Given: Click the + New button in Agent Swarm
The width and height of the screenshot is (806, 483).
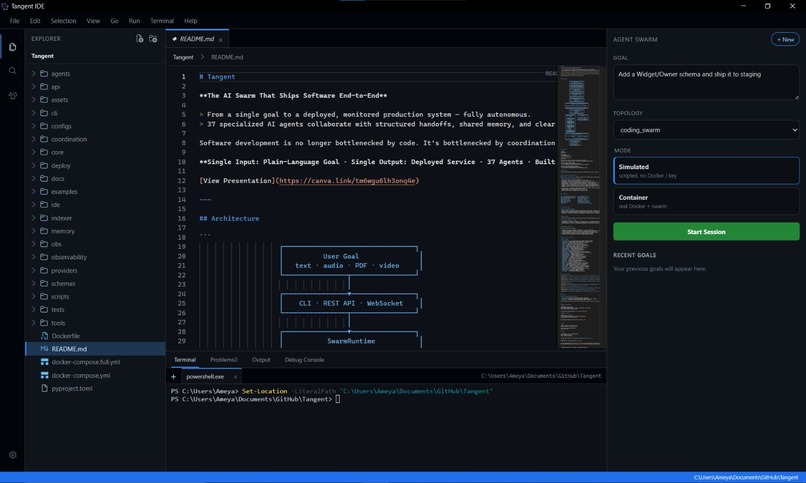Looking at the screenshot, I should point(785,40).
